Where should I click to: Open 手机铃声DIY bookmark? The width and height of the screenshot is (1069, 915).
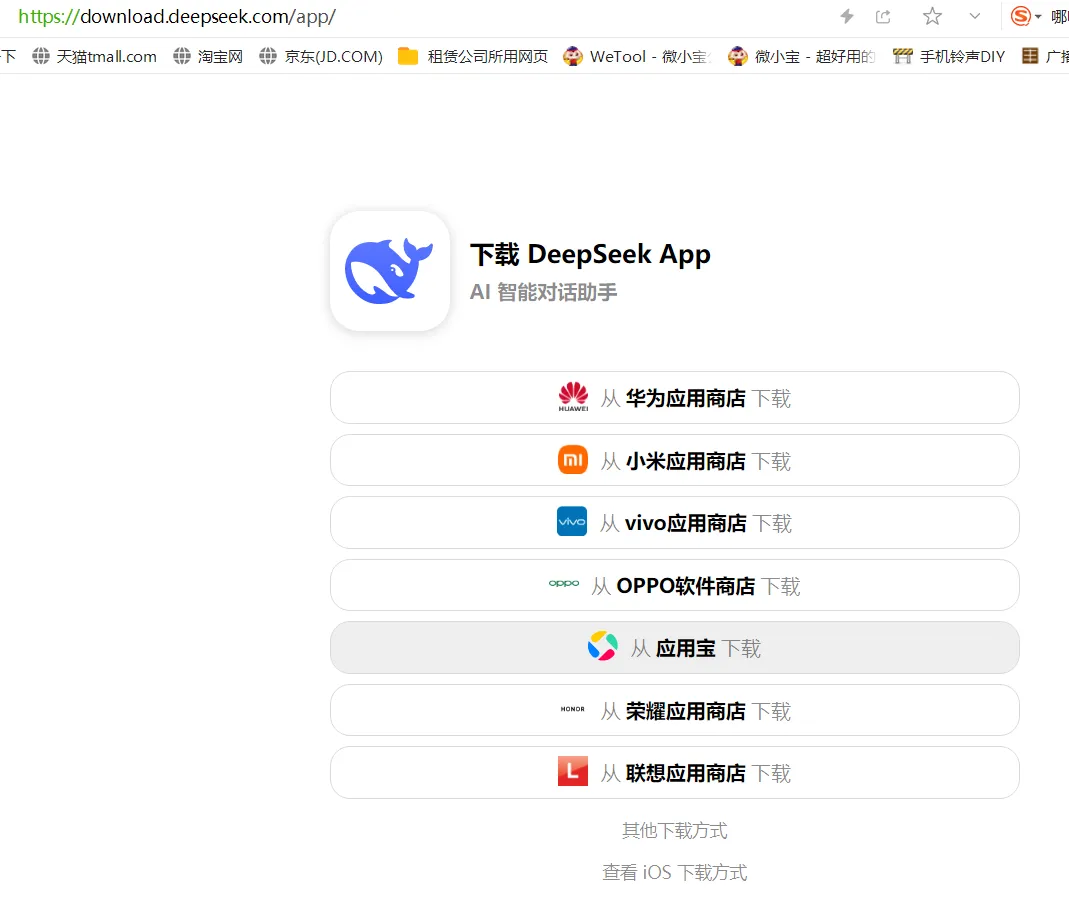[x=949, y=56]
